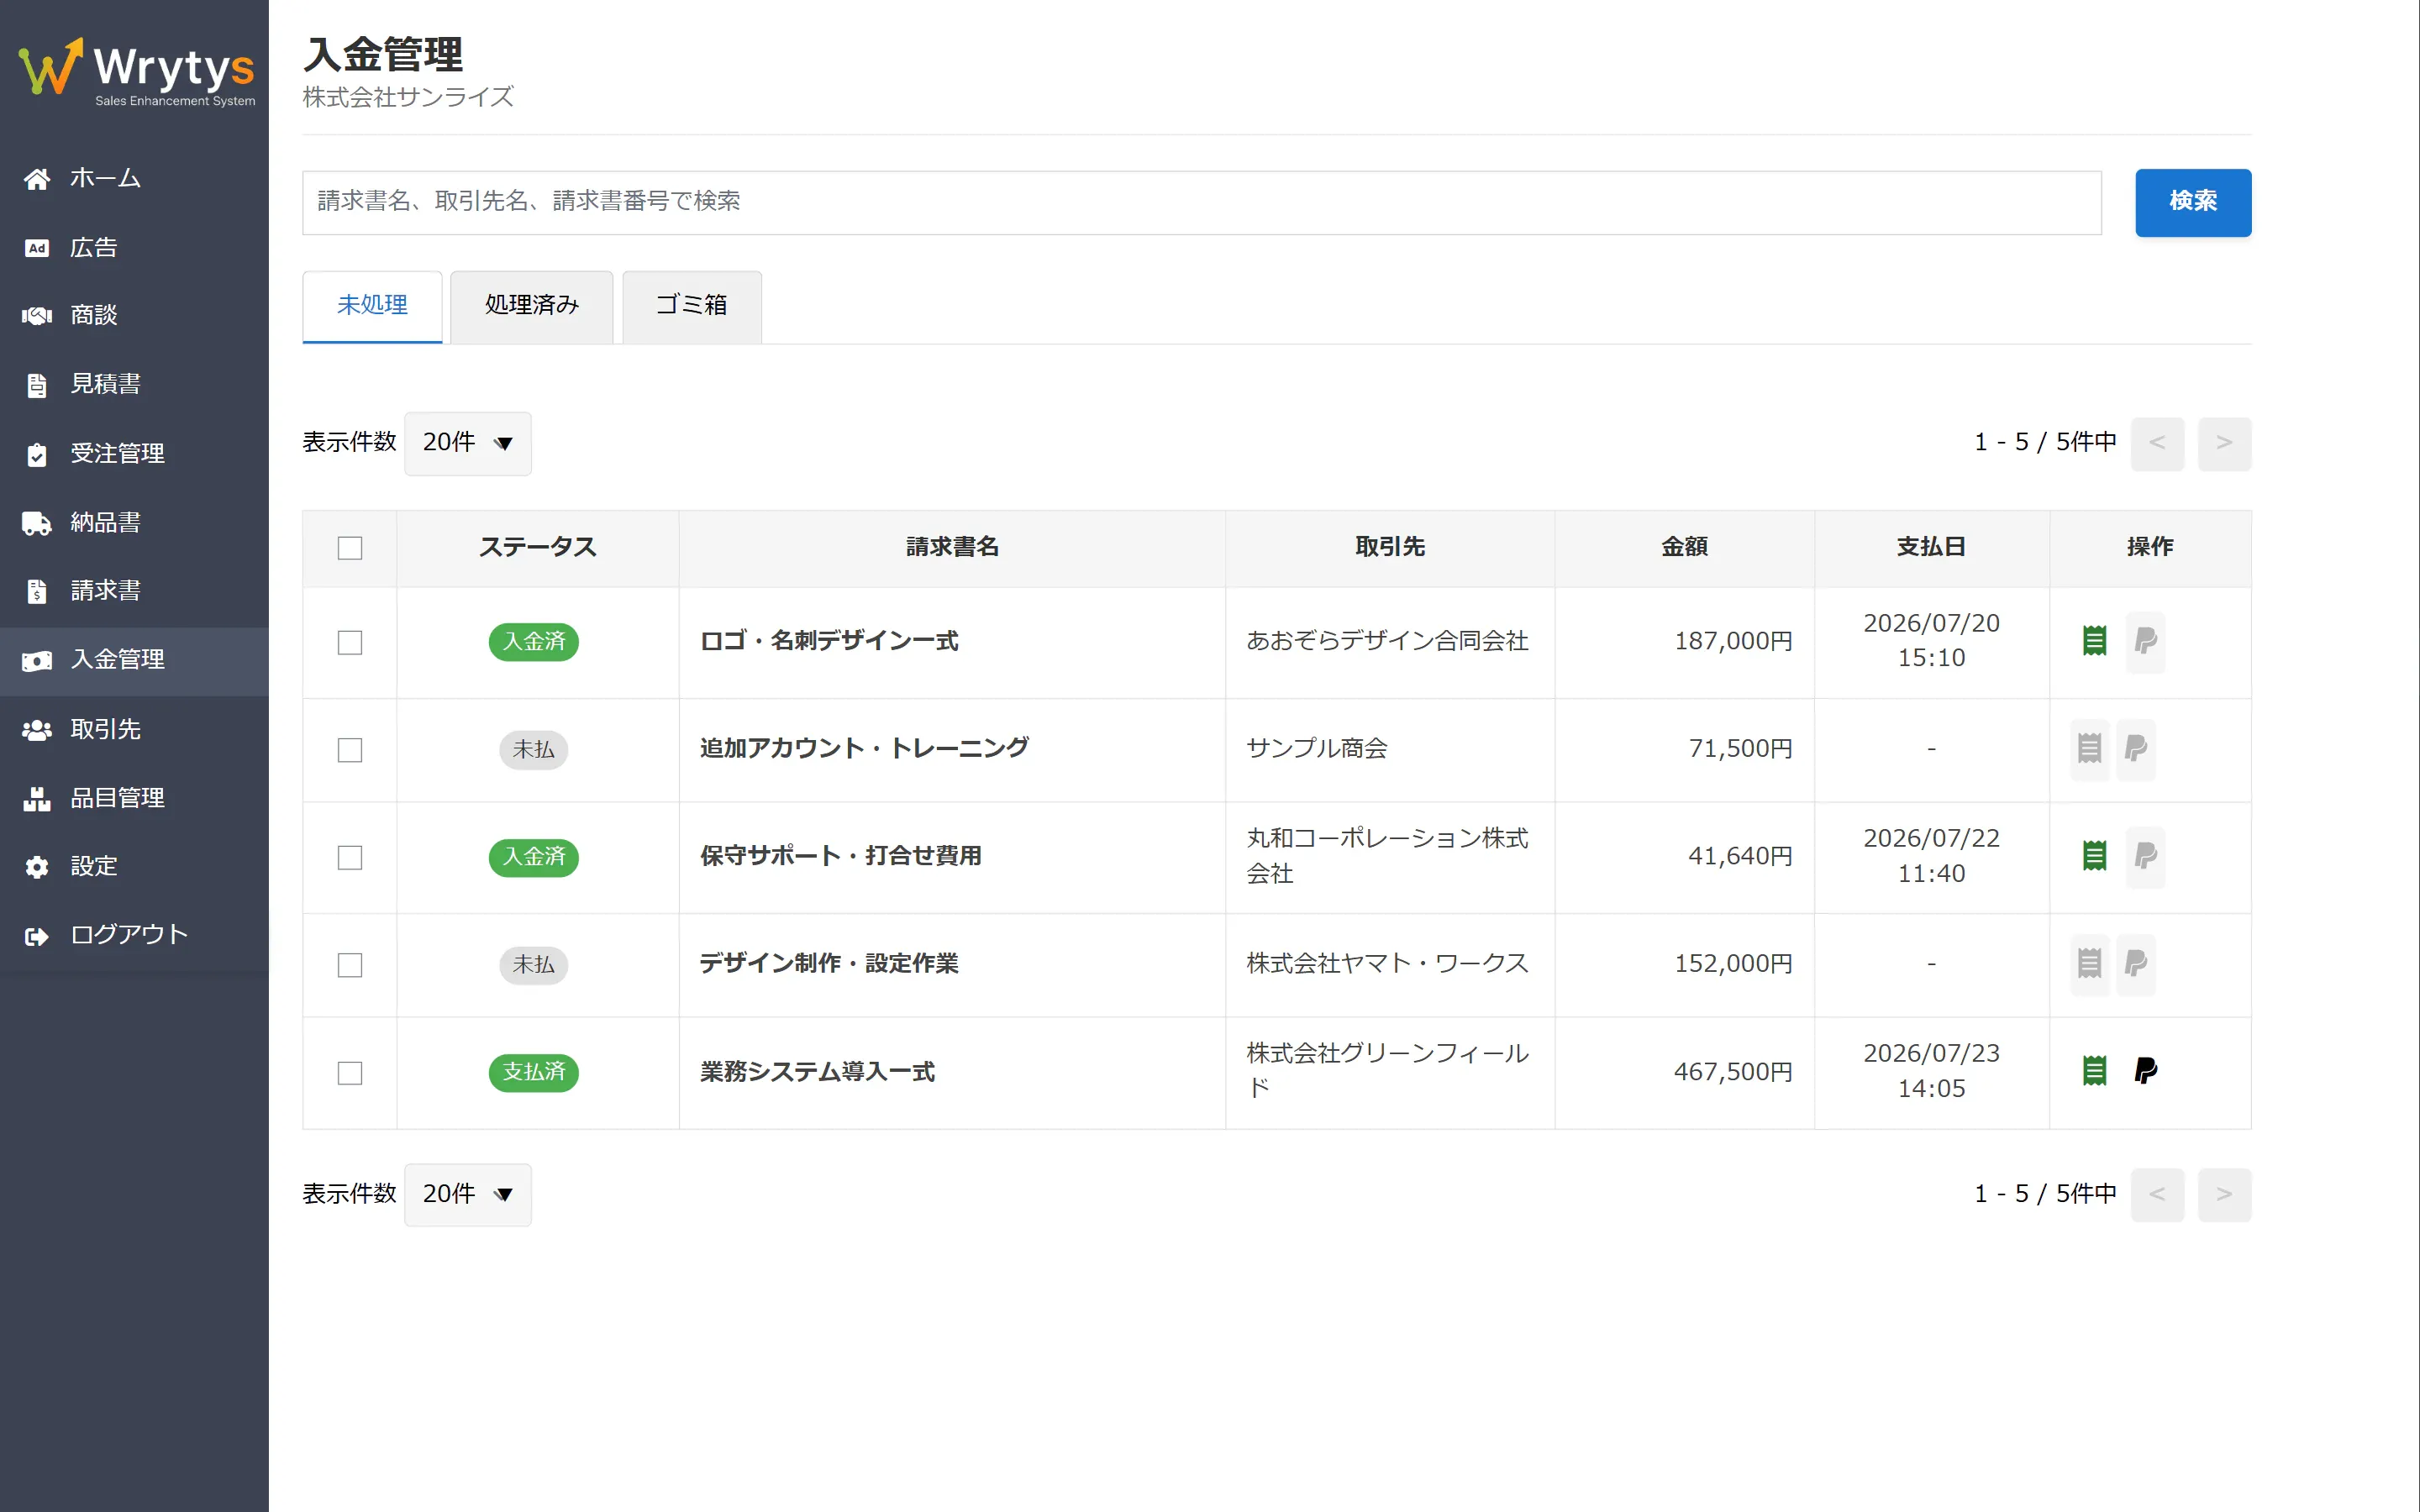Viewport: 2420px width, 1512px height.
Task: Open receipt icon for 業務システム導入一式
Action: pos(2094,1071)
